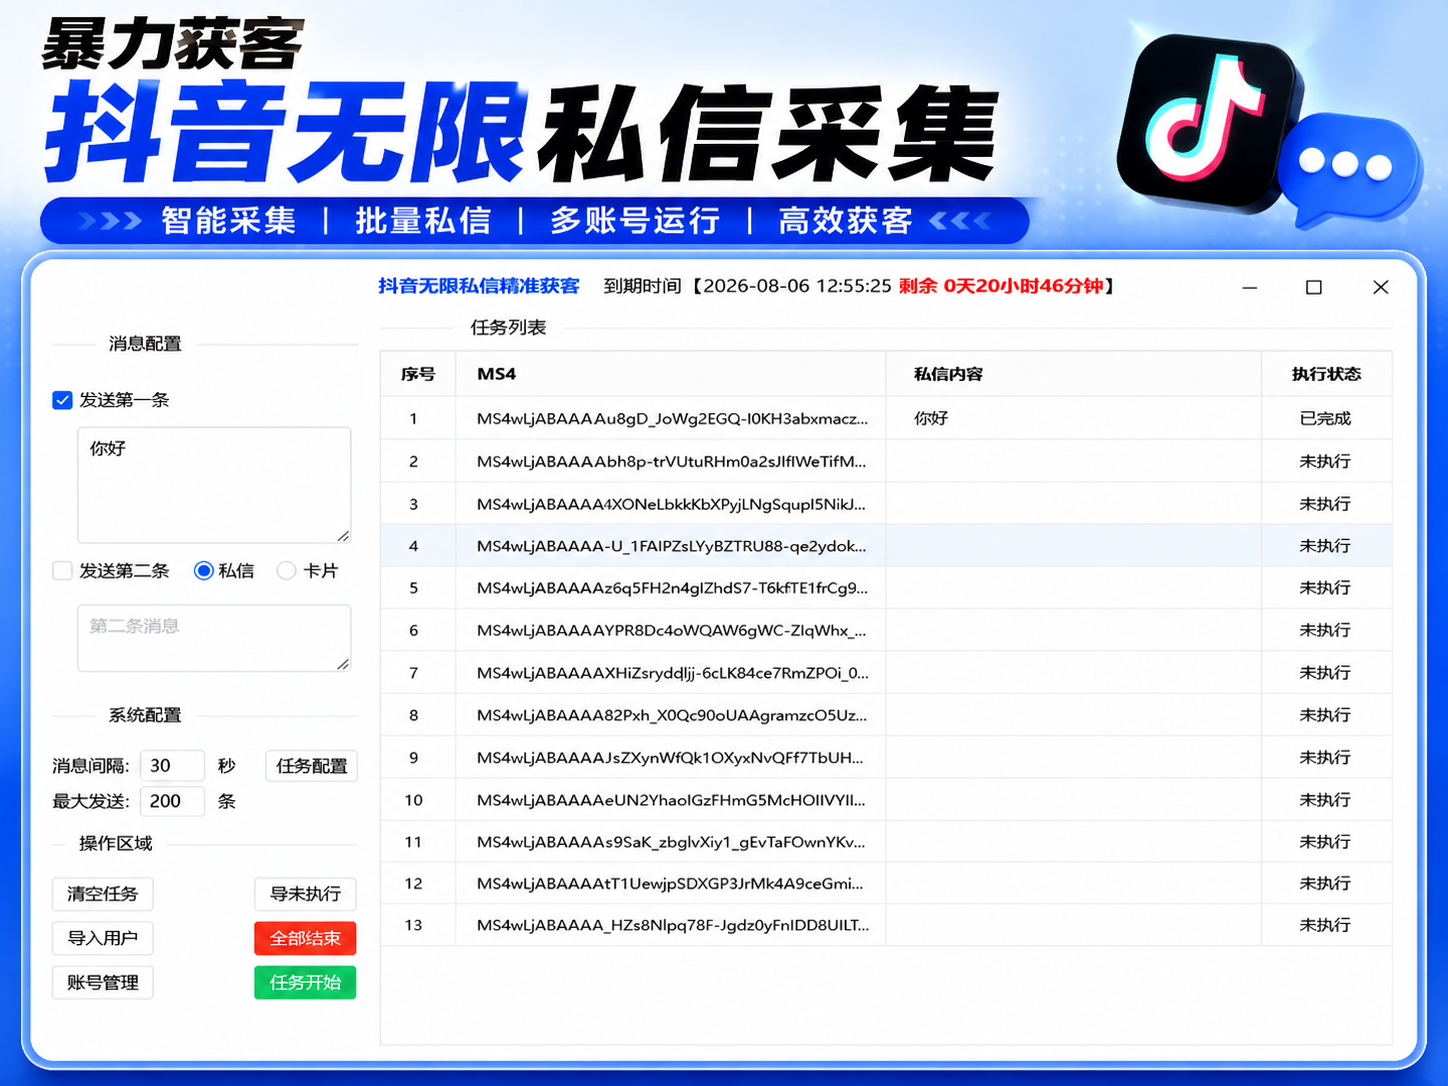
Task: Click the 第二条消息 text area
Action: pos(214,638)
